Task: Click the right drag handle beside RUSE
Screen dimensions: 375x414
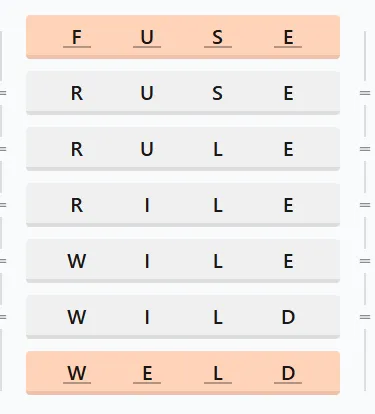Action: click(x=365, y=93)
